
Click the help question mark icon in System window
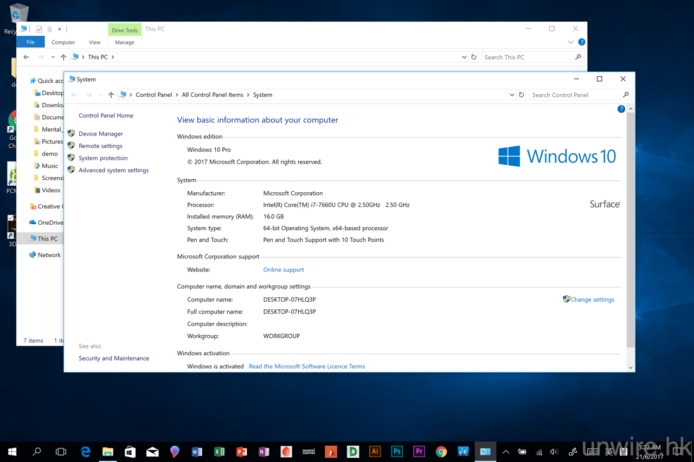point(621,109)
